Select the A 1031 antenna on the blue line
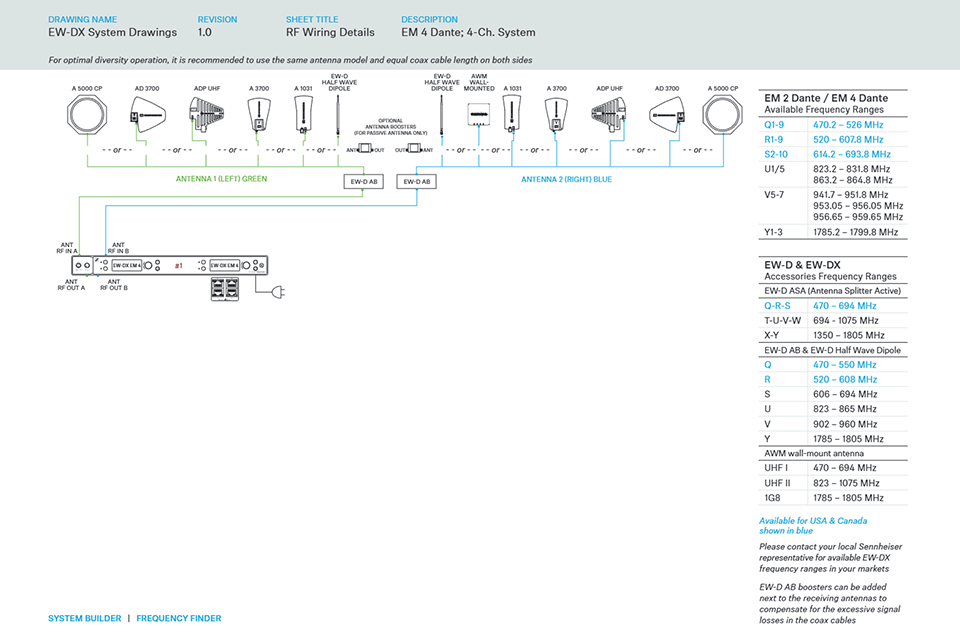960x640 pixels. coord(512,115)
